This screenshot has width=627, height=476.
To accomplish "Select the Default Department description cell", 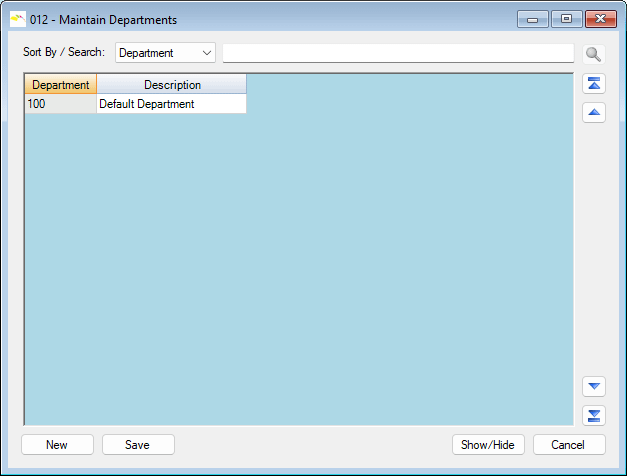I will point(171,104).
